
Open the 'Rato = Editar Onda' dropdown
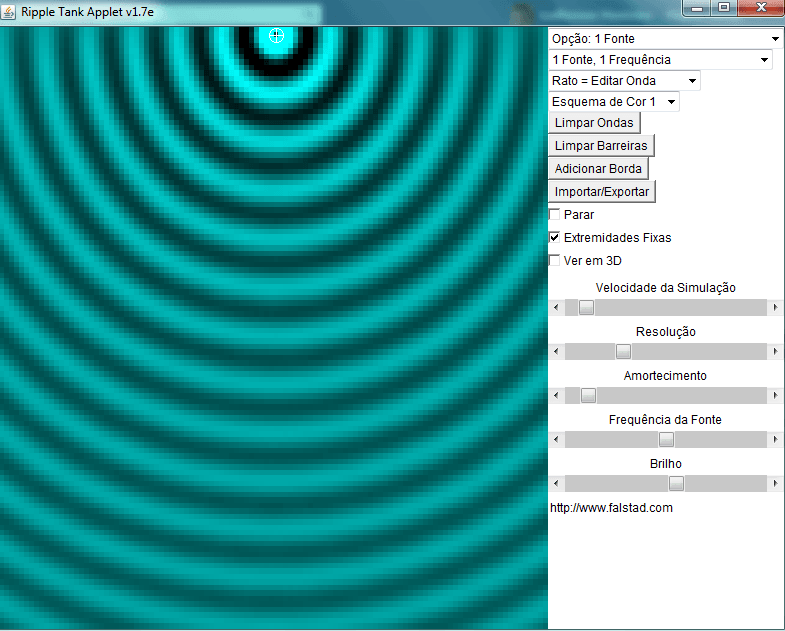[x=624, y=81]
